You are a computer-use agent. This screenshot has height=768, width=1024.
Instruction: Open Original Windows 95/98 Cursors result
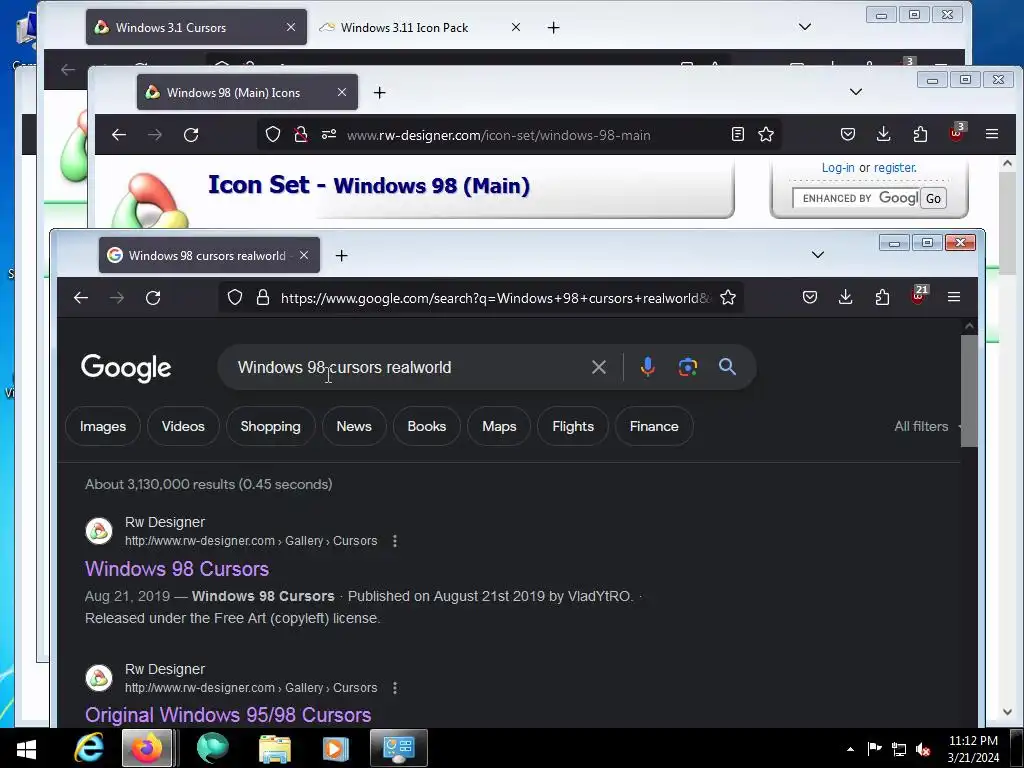228,715
